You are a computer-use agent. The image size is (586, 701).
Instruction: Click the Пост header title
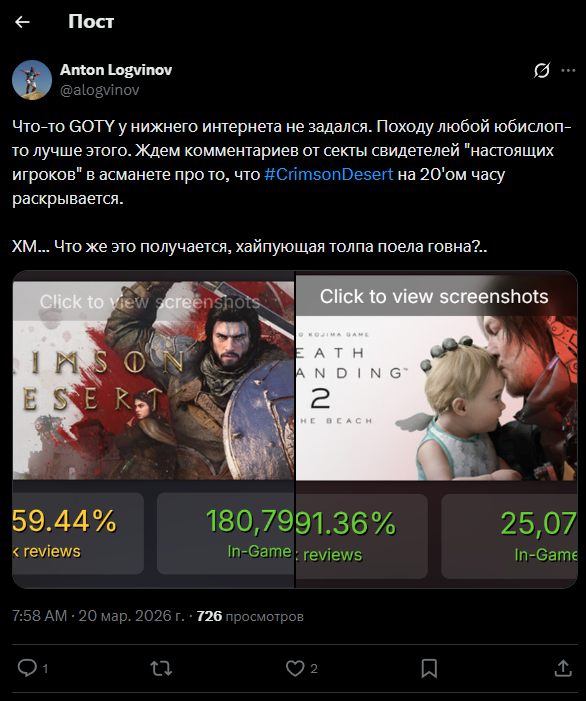coord(91,21)
